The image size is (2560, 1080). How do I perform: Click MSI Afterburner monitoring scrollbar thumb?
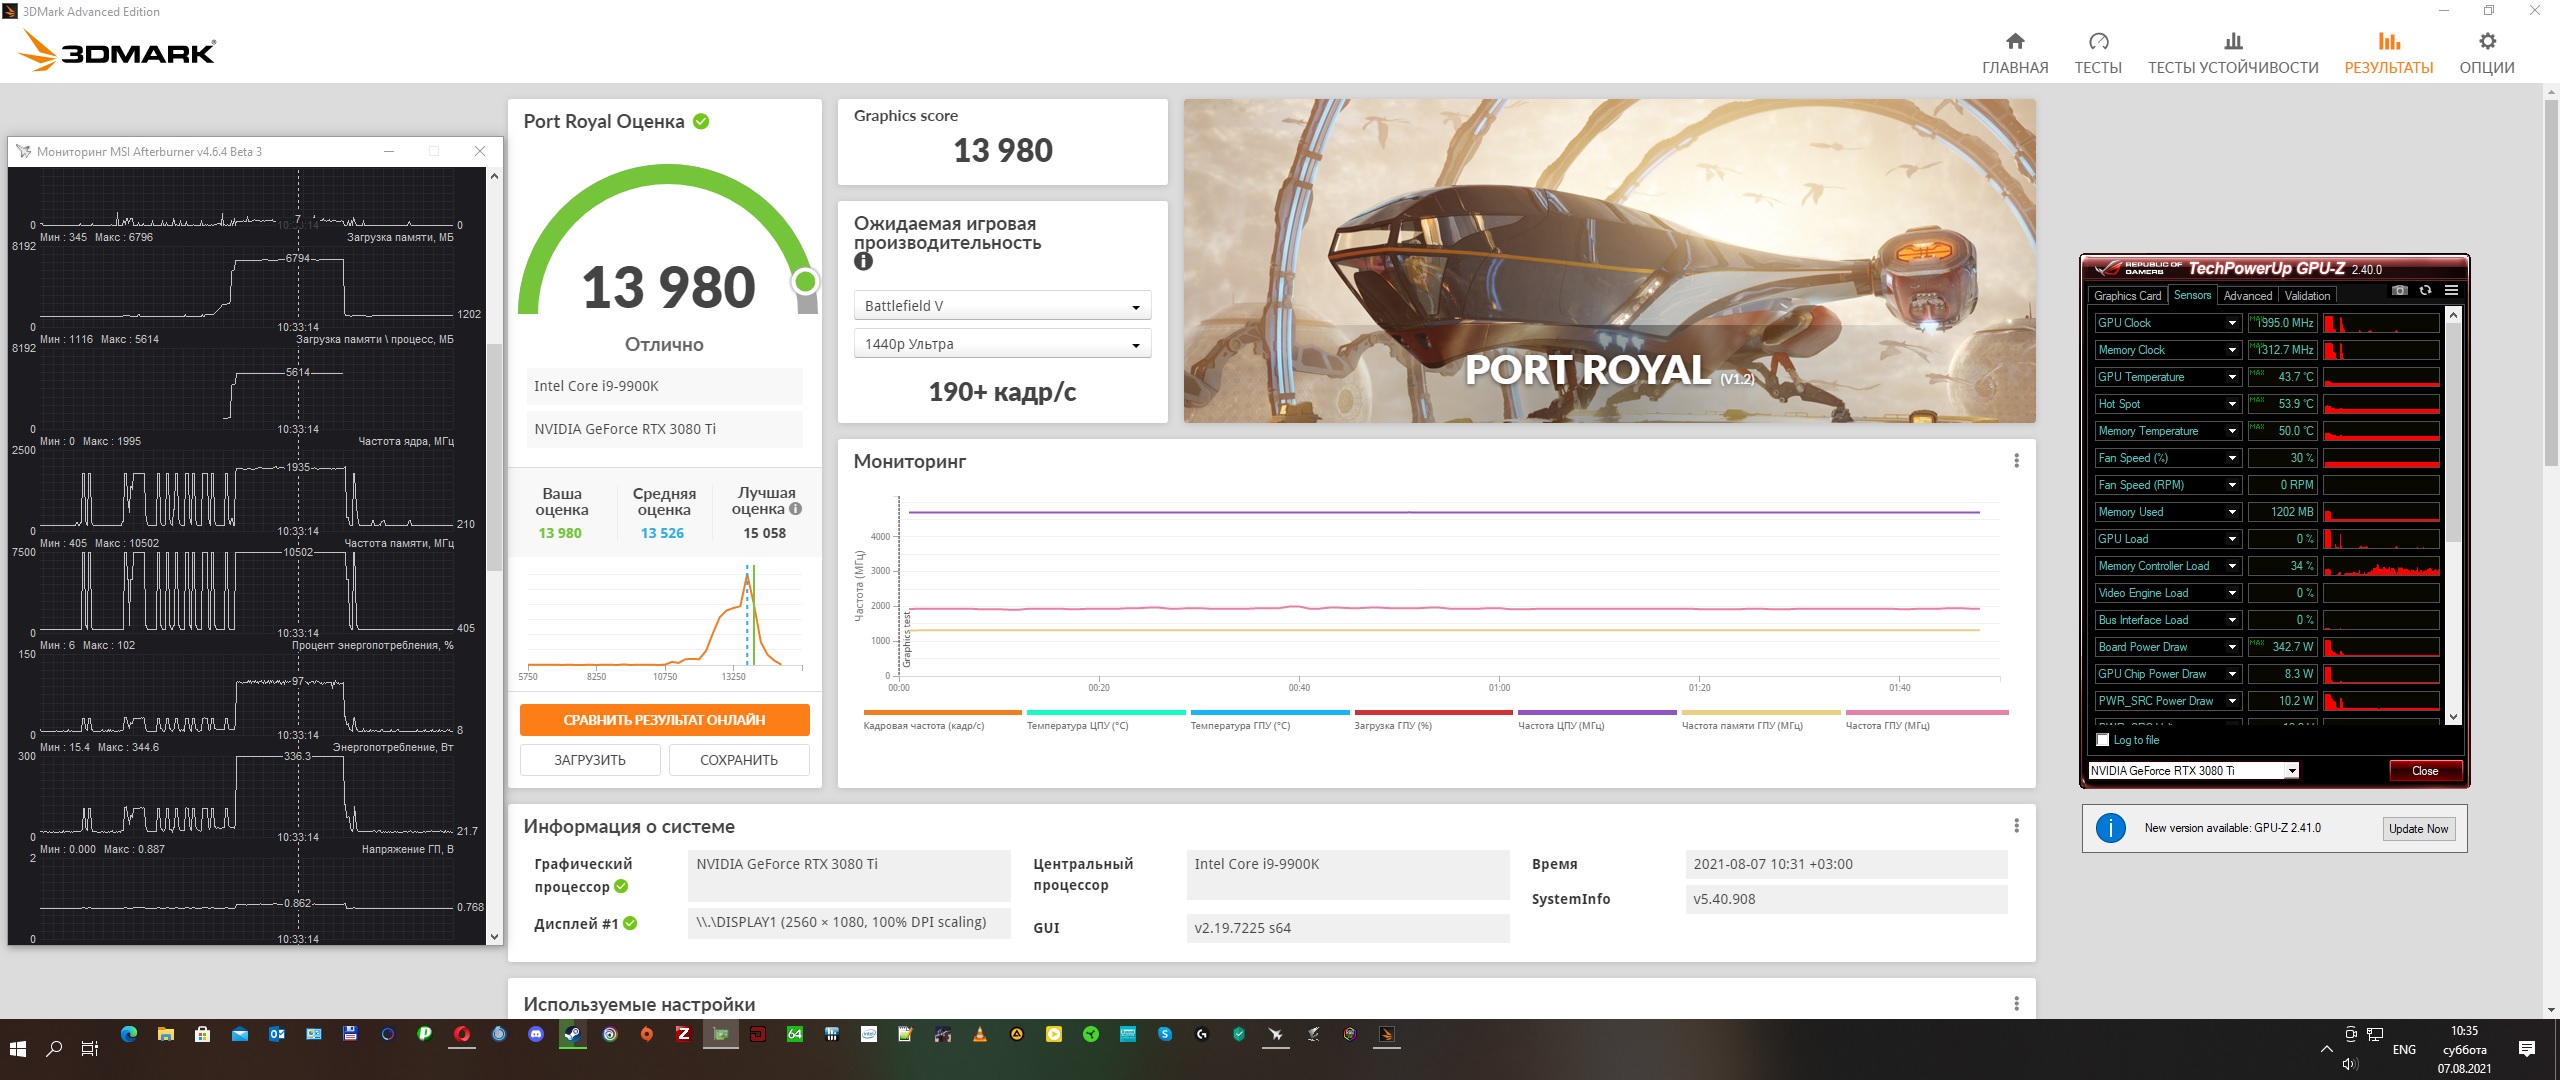point(494,457)
